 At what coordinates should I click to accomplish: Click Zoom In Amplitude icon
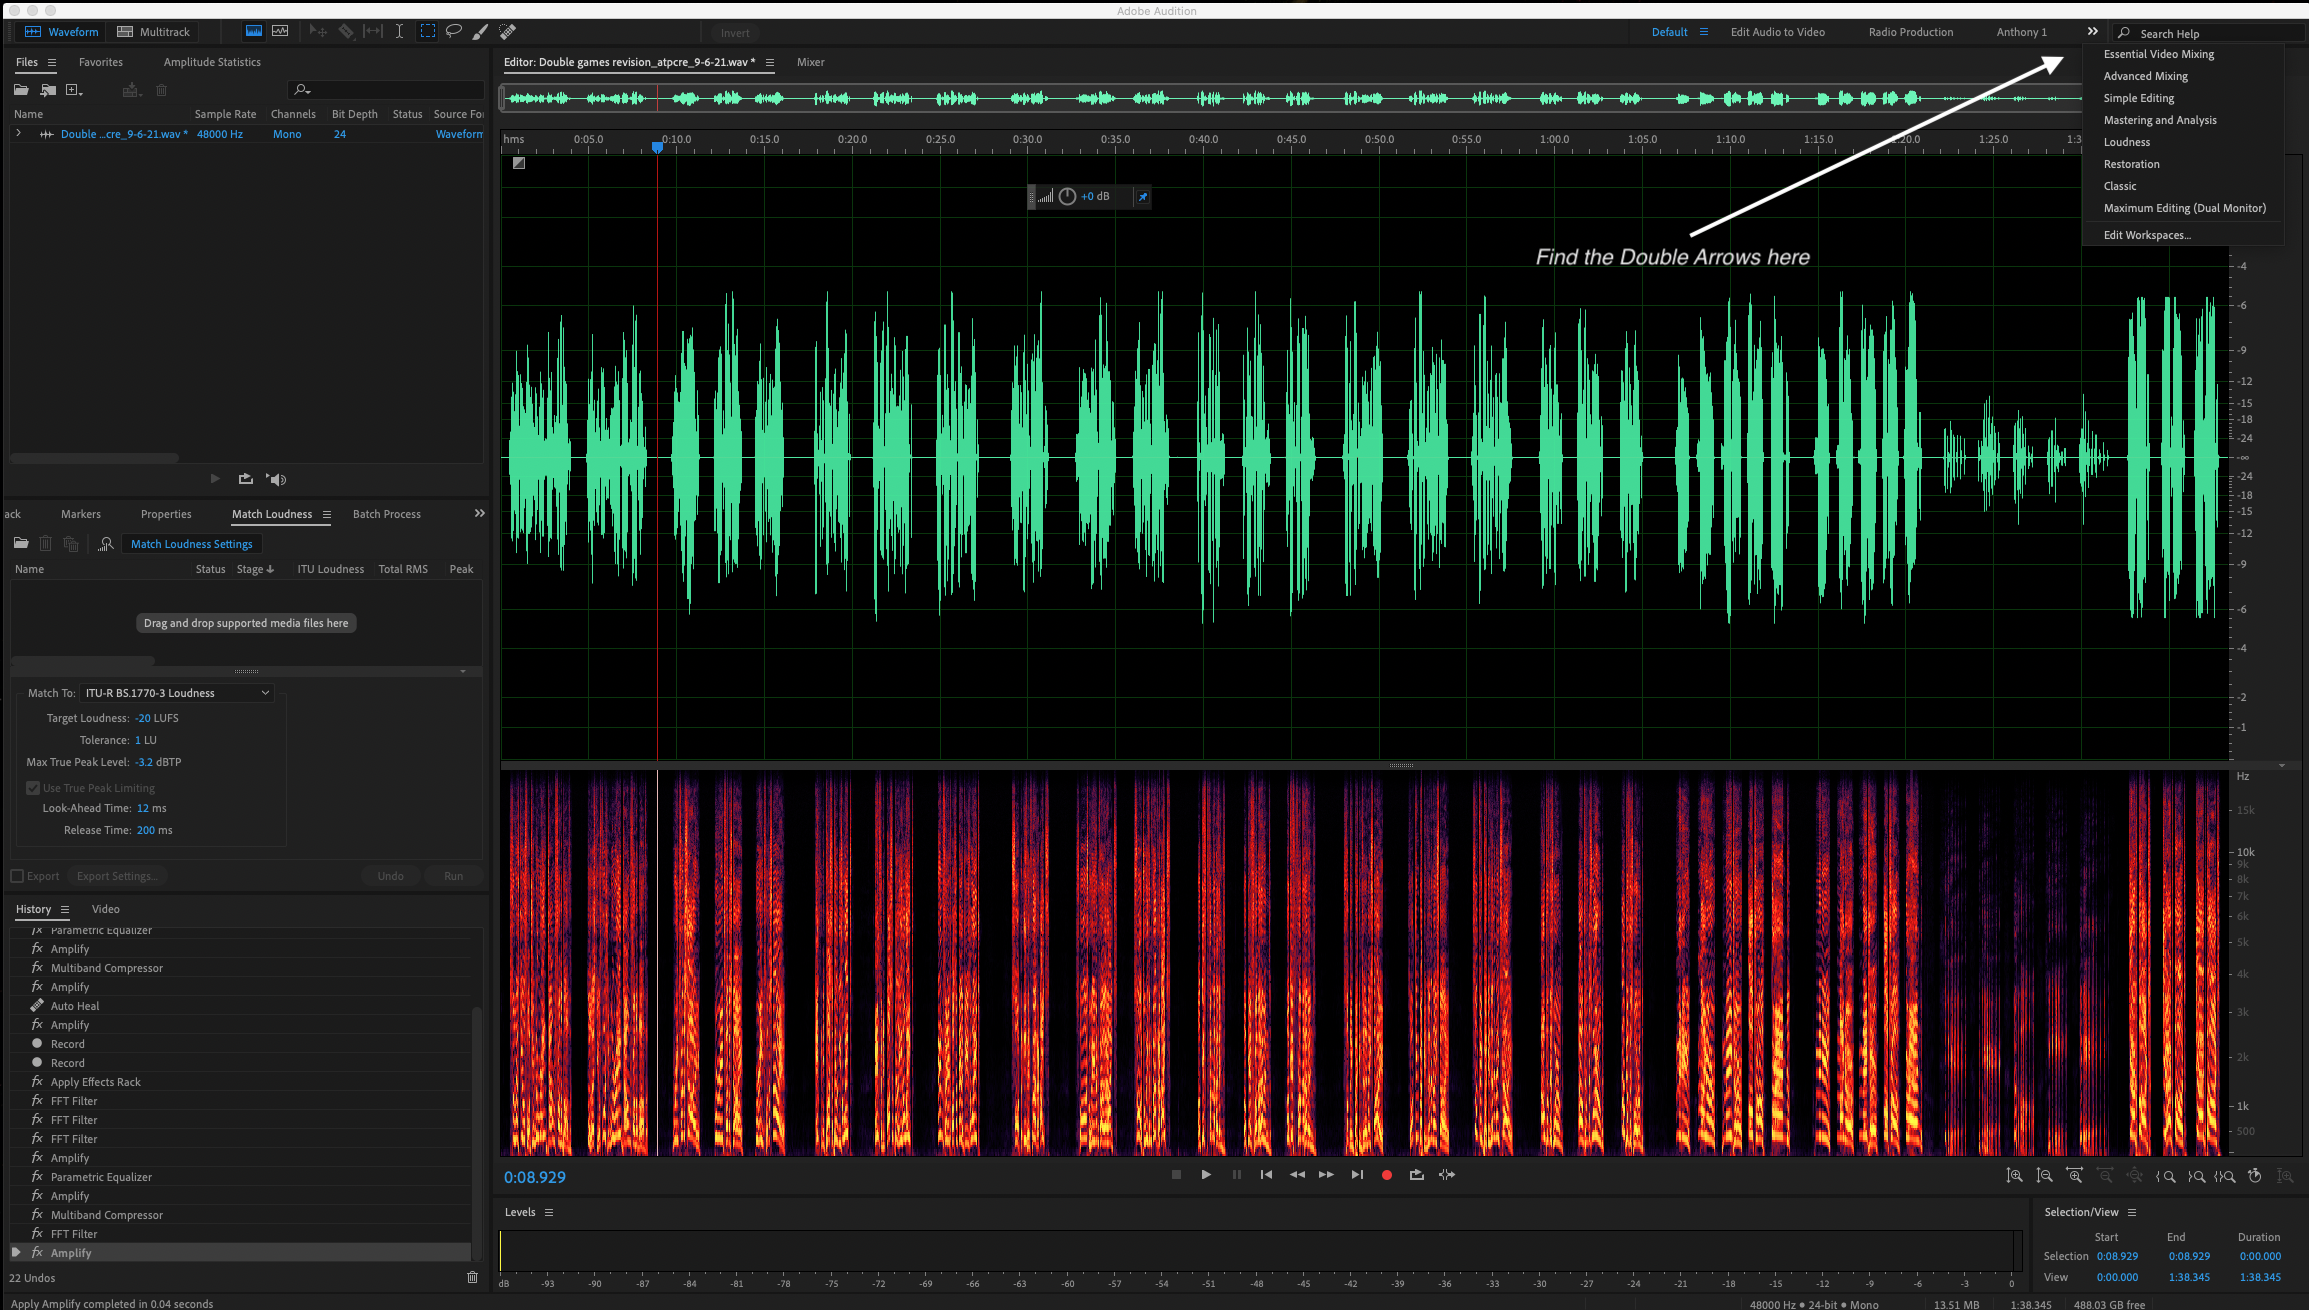click(2014, 1175)
